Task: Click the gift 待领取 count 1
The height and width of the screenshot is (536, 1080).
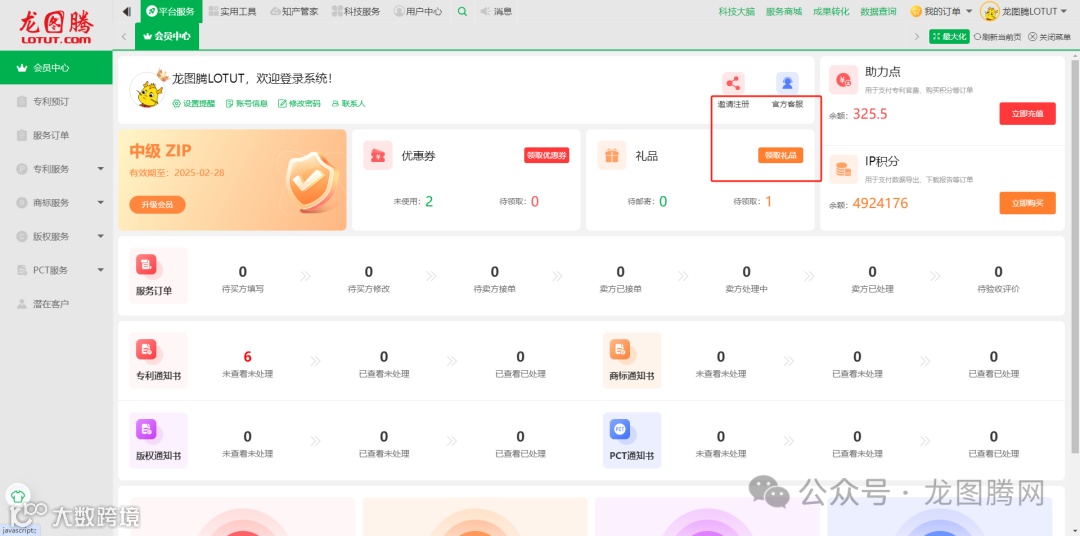Action: pos(768,201)
